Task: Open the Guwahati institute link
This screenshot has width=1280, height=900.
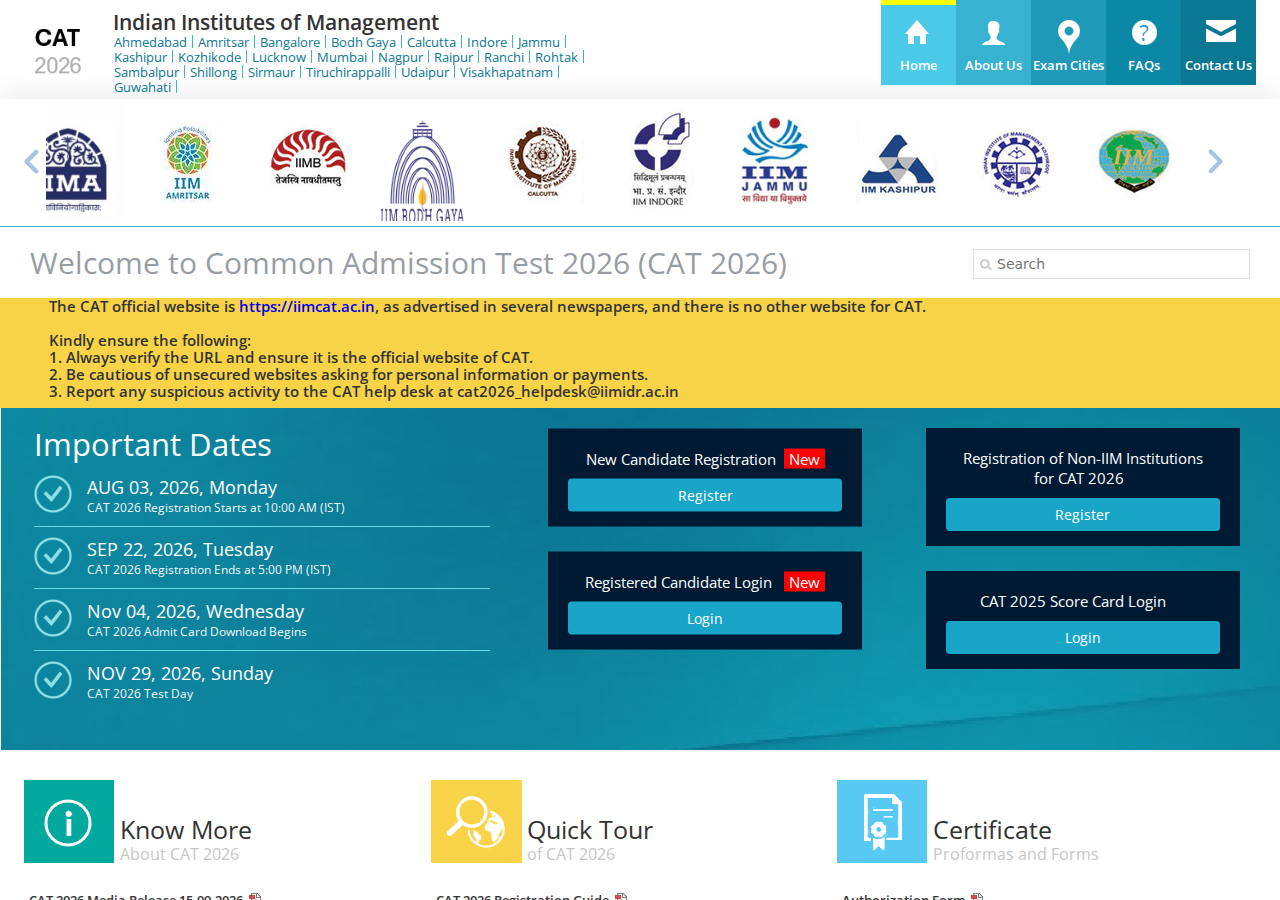Action: point(143,87)
